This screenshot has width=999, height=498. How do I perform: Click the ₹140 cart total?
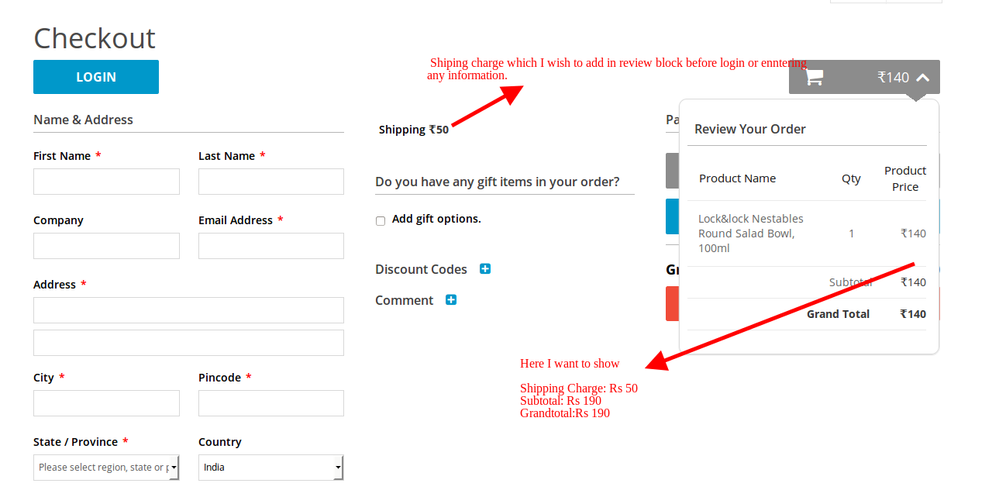click(893, 77)
